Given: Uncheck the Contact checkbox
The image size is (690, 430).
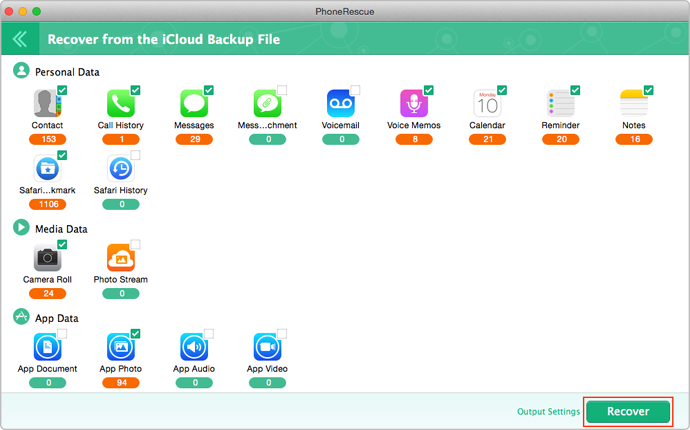Looking at the screenshot, I should point(62,90).
